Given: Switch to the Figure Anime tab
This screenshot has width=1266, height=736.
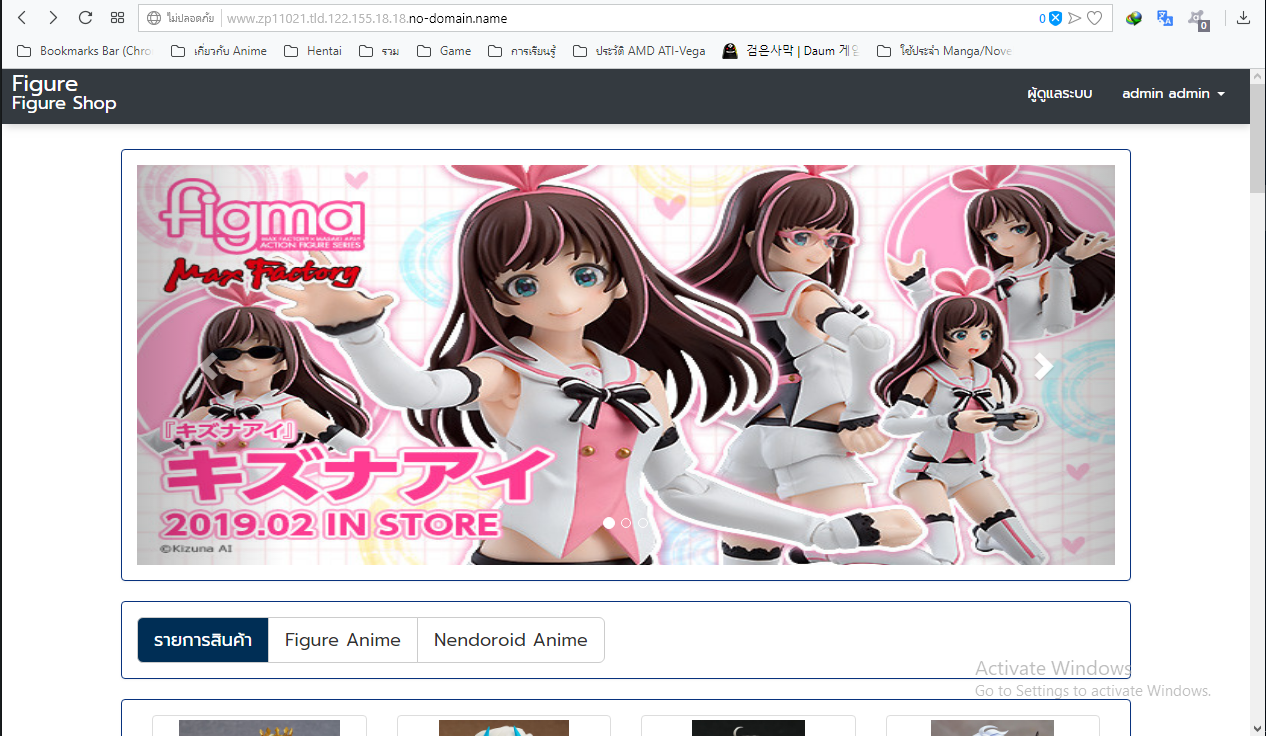Looking at the screenshot, I should [343, 640].
